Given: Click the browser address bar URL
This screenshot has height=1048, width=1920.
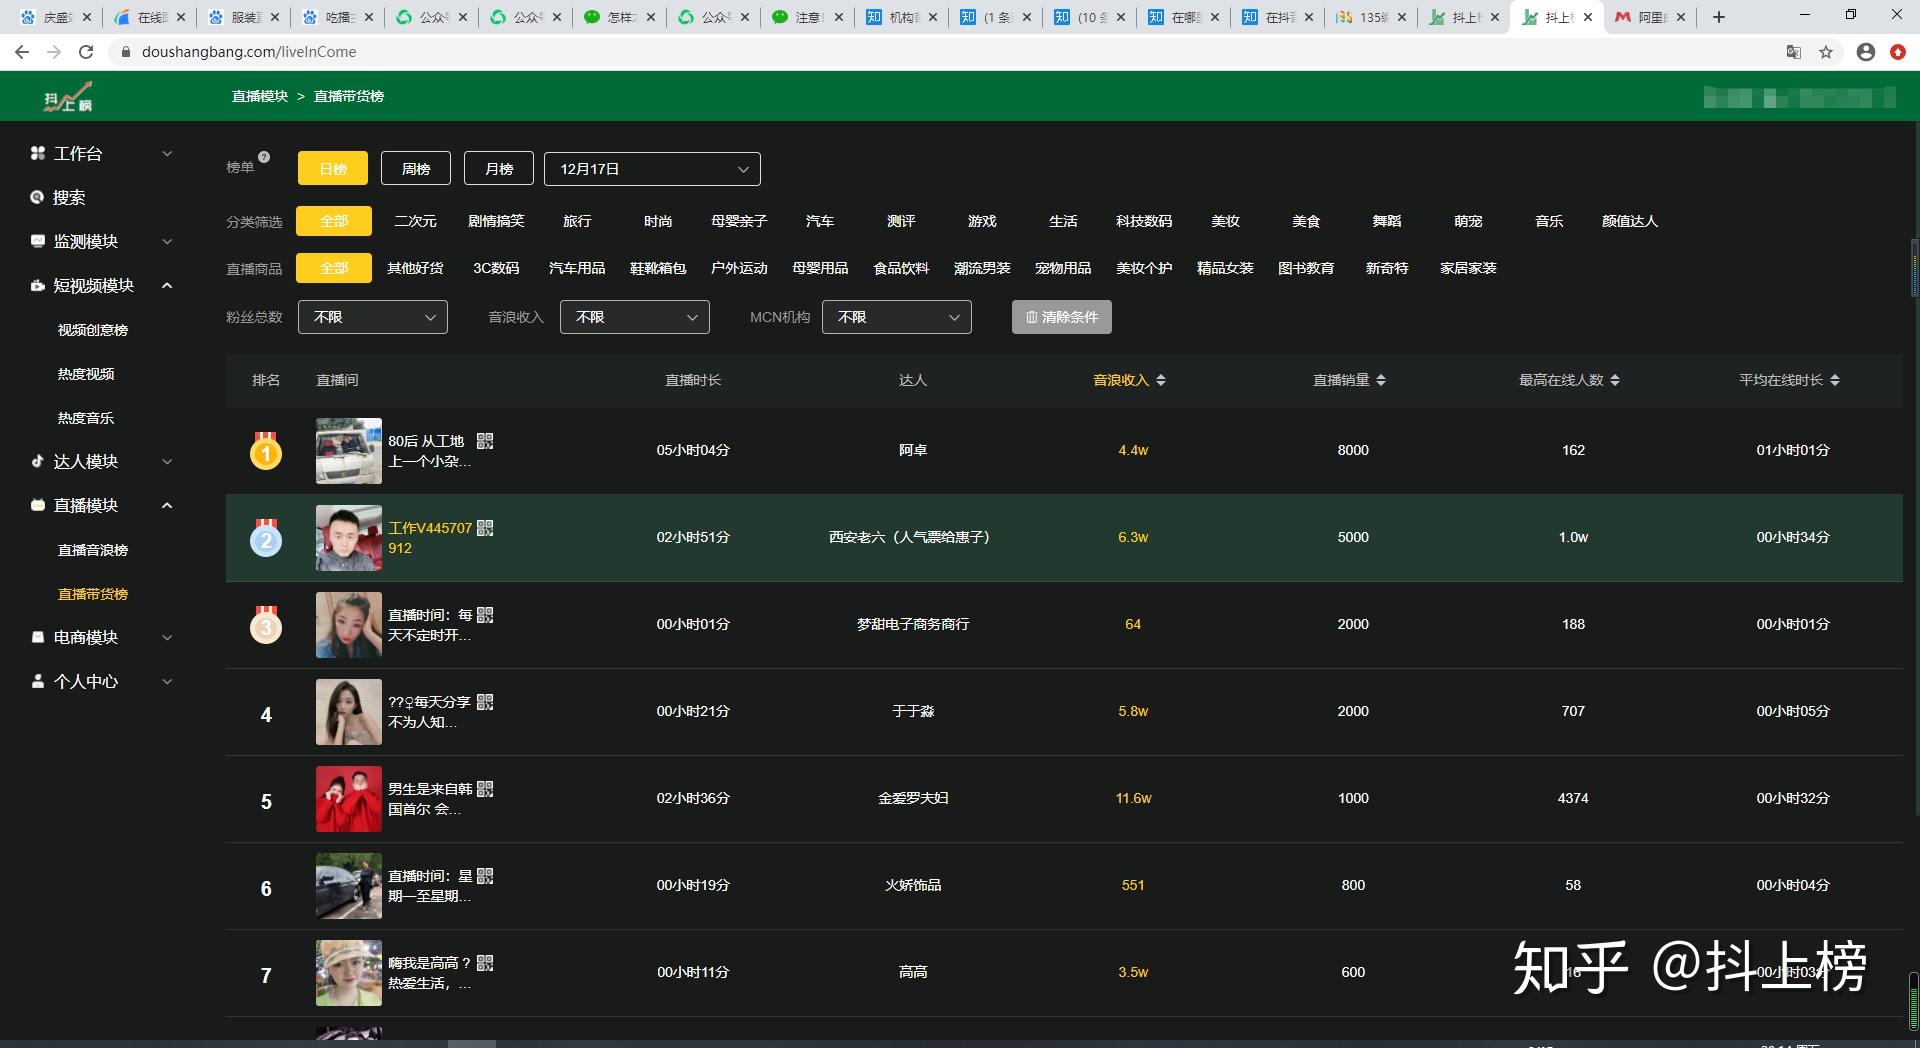Looking at the screenshot, I should [x=249, y=52].
